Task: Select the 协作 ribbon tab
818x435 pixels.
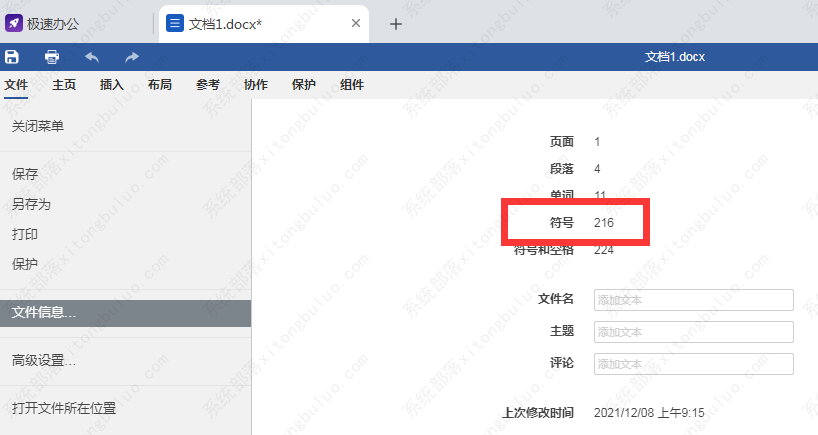Action: (256, 84)
